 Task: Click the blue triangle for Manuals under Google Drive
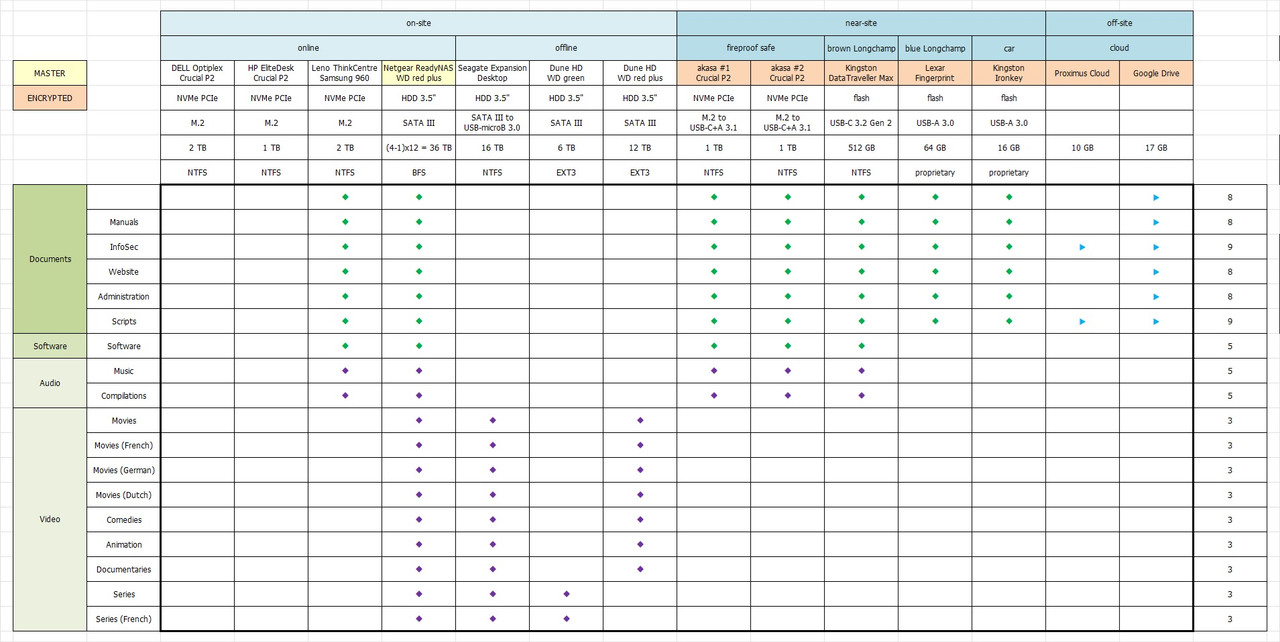tap(1156, 222)
